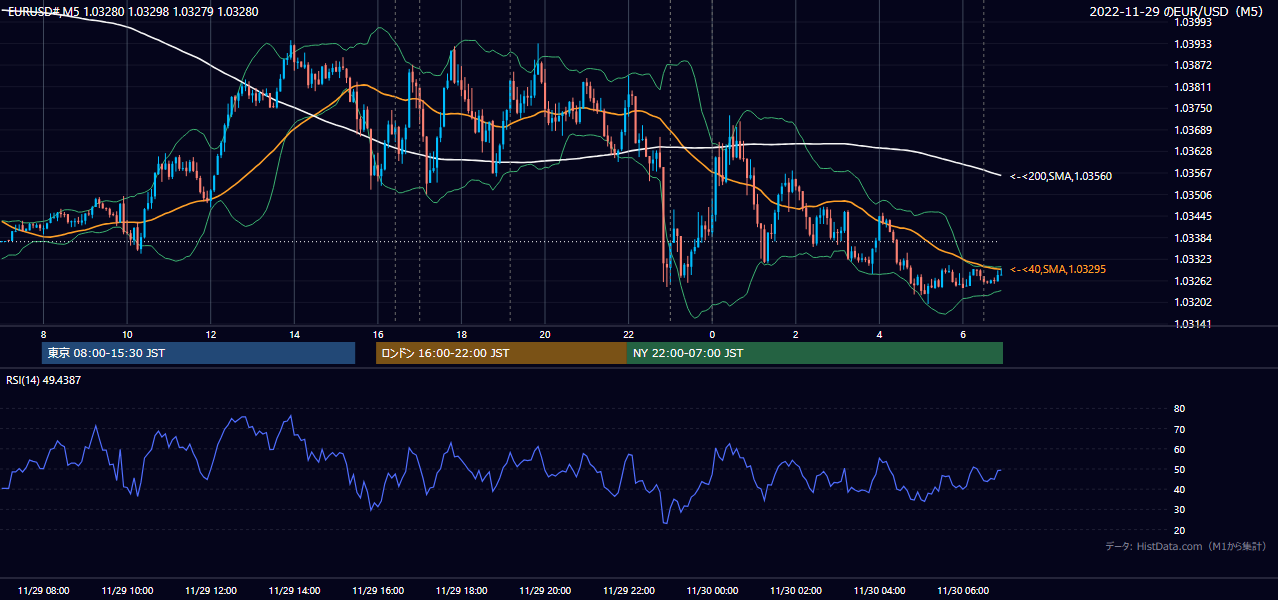Click the 11/29 08:00 time axis label

tap(44, 591)
